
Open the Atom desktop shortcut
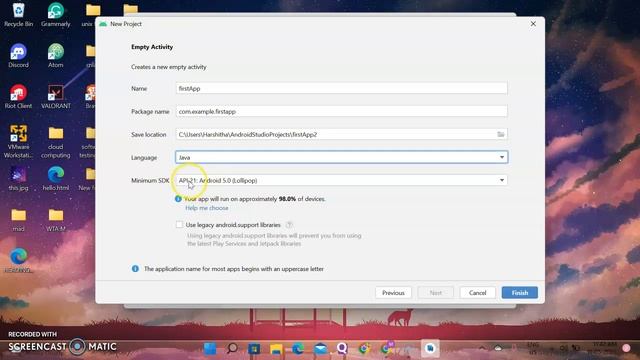56,56
